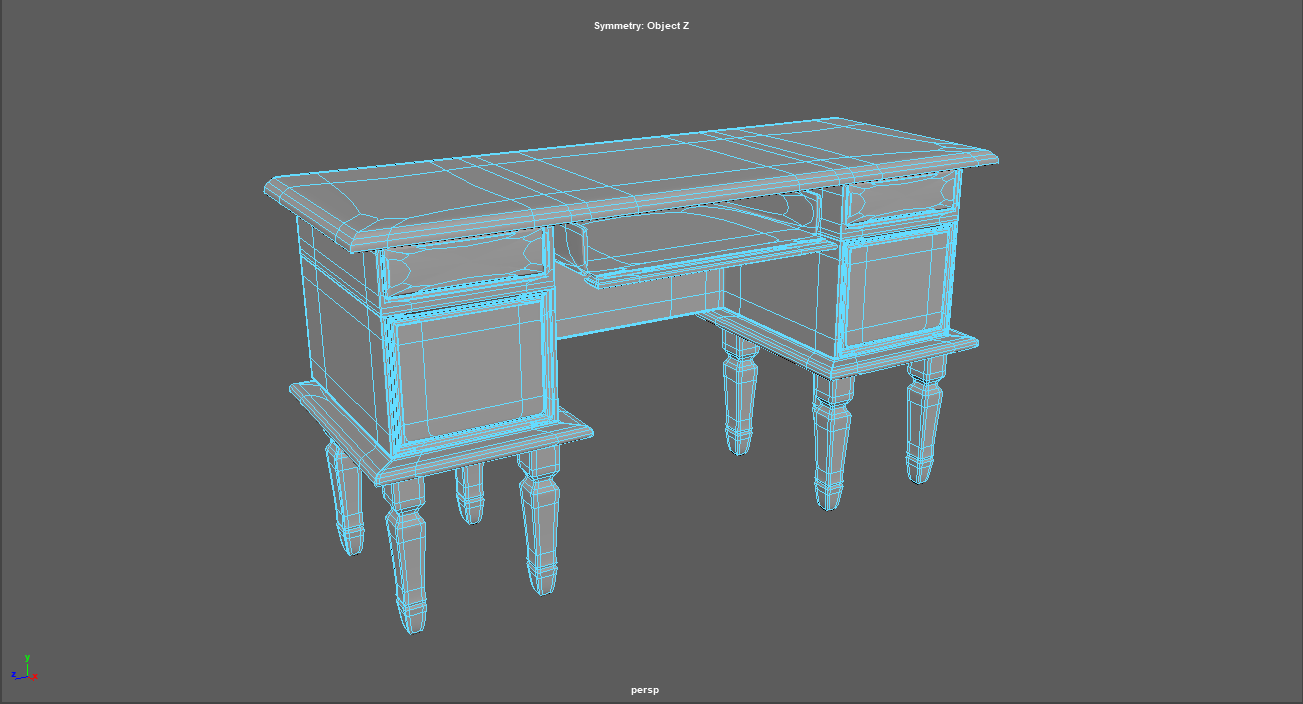The height and width of the screenshot is (704, 1303).
Task: Pick the inner leg of the right pedestal
Action: point(739,395)
